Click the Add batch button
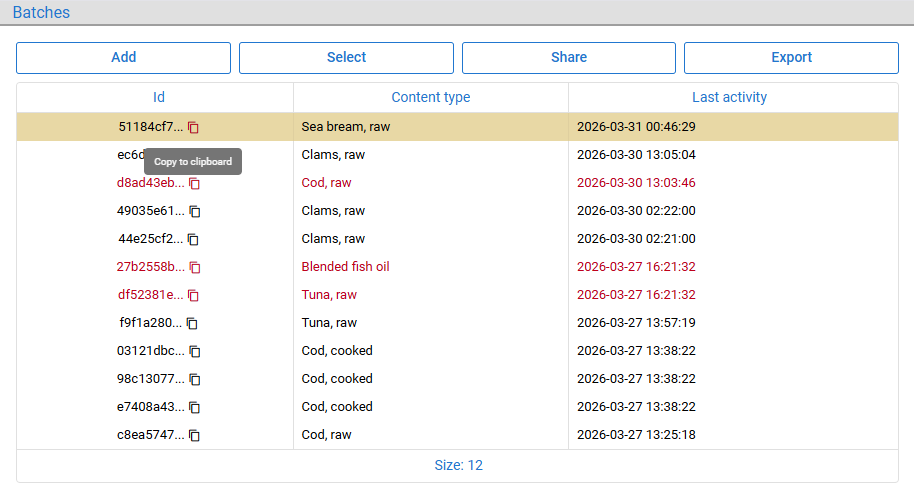The height and width of the screenshot is (484, 914). click(124, 58)
